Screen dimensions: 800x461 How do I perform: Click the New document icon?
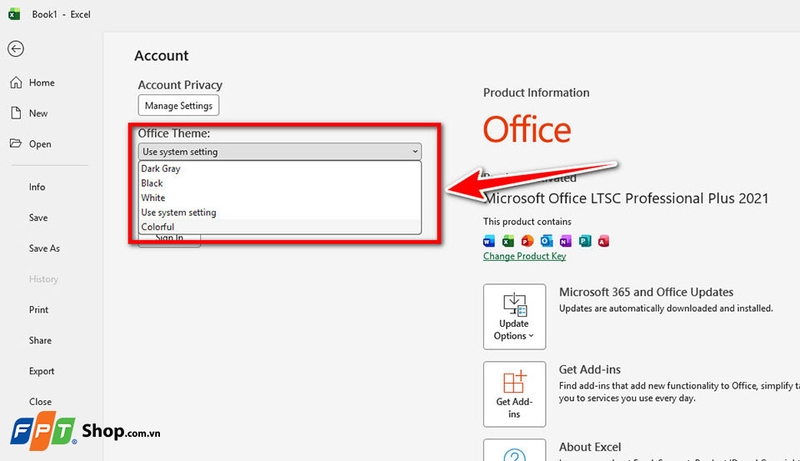tap(16, 113)
